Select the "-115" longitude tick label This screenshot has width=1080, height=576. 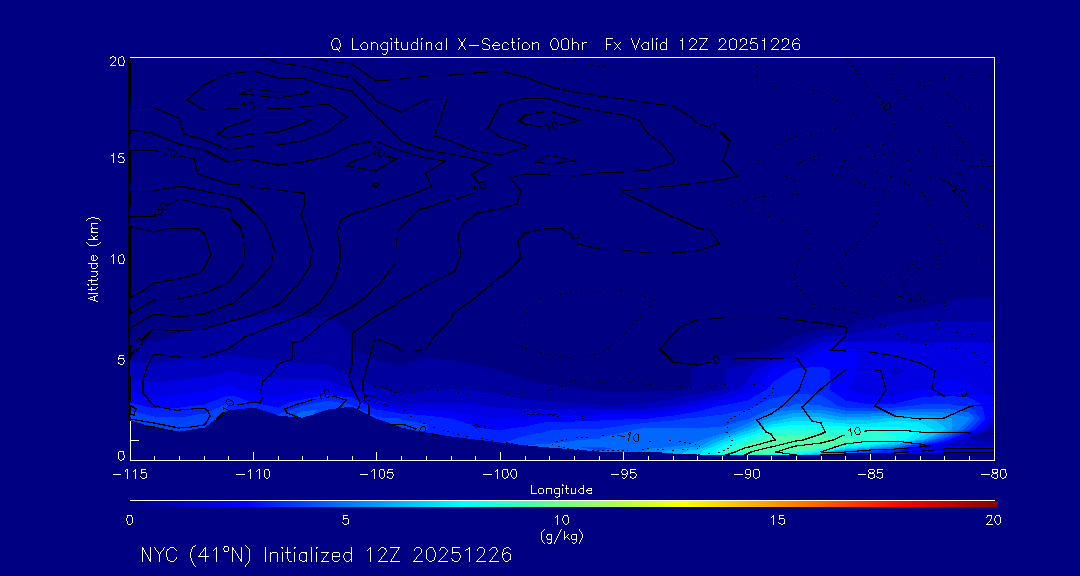[x=129, y=475]
